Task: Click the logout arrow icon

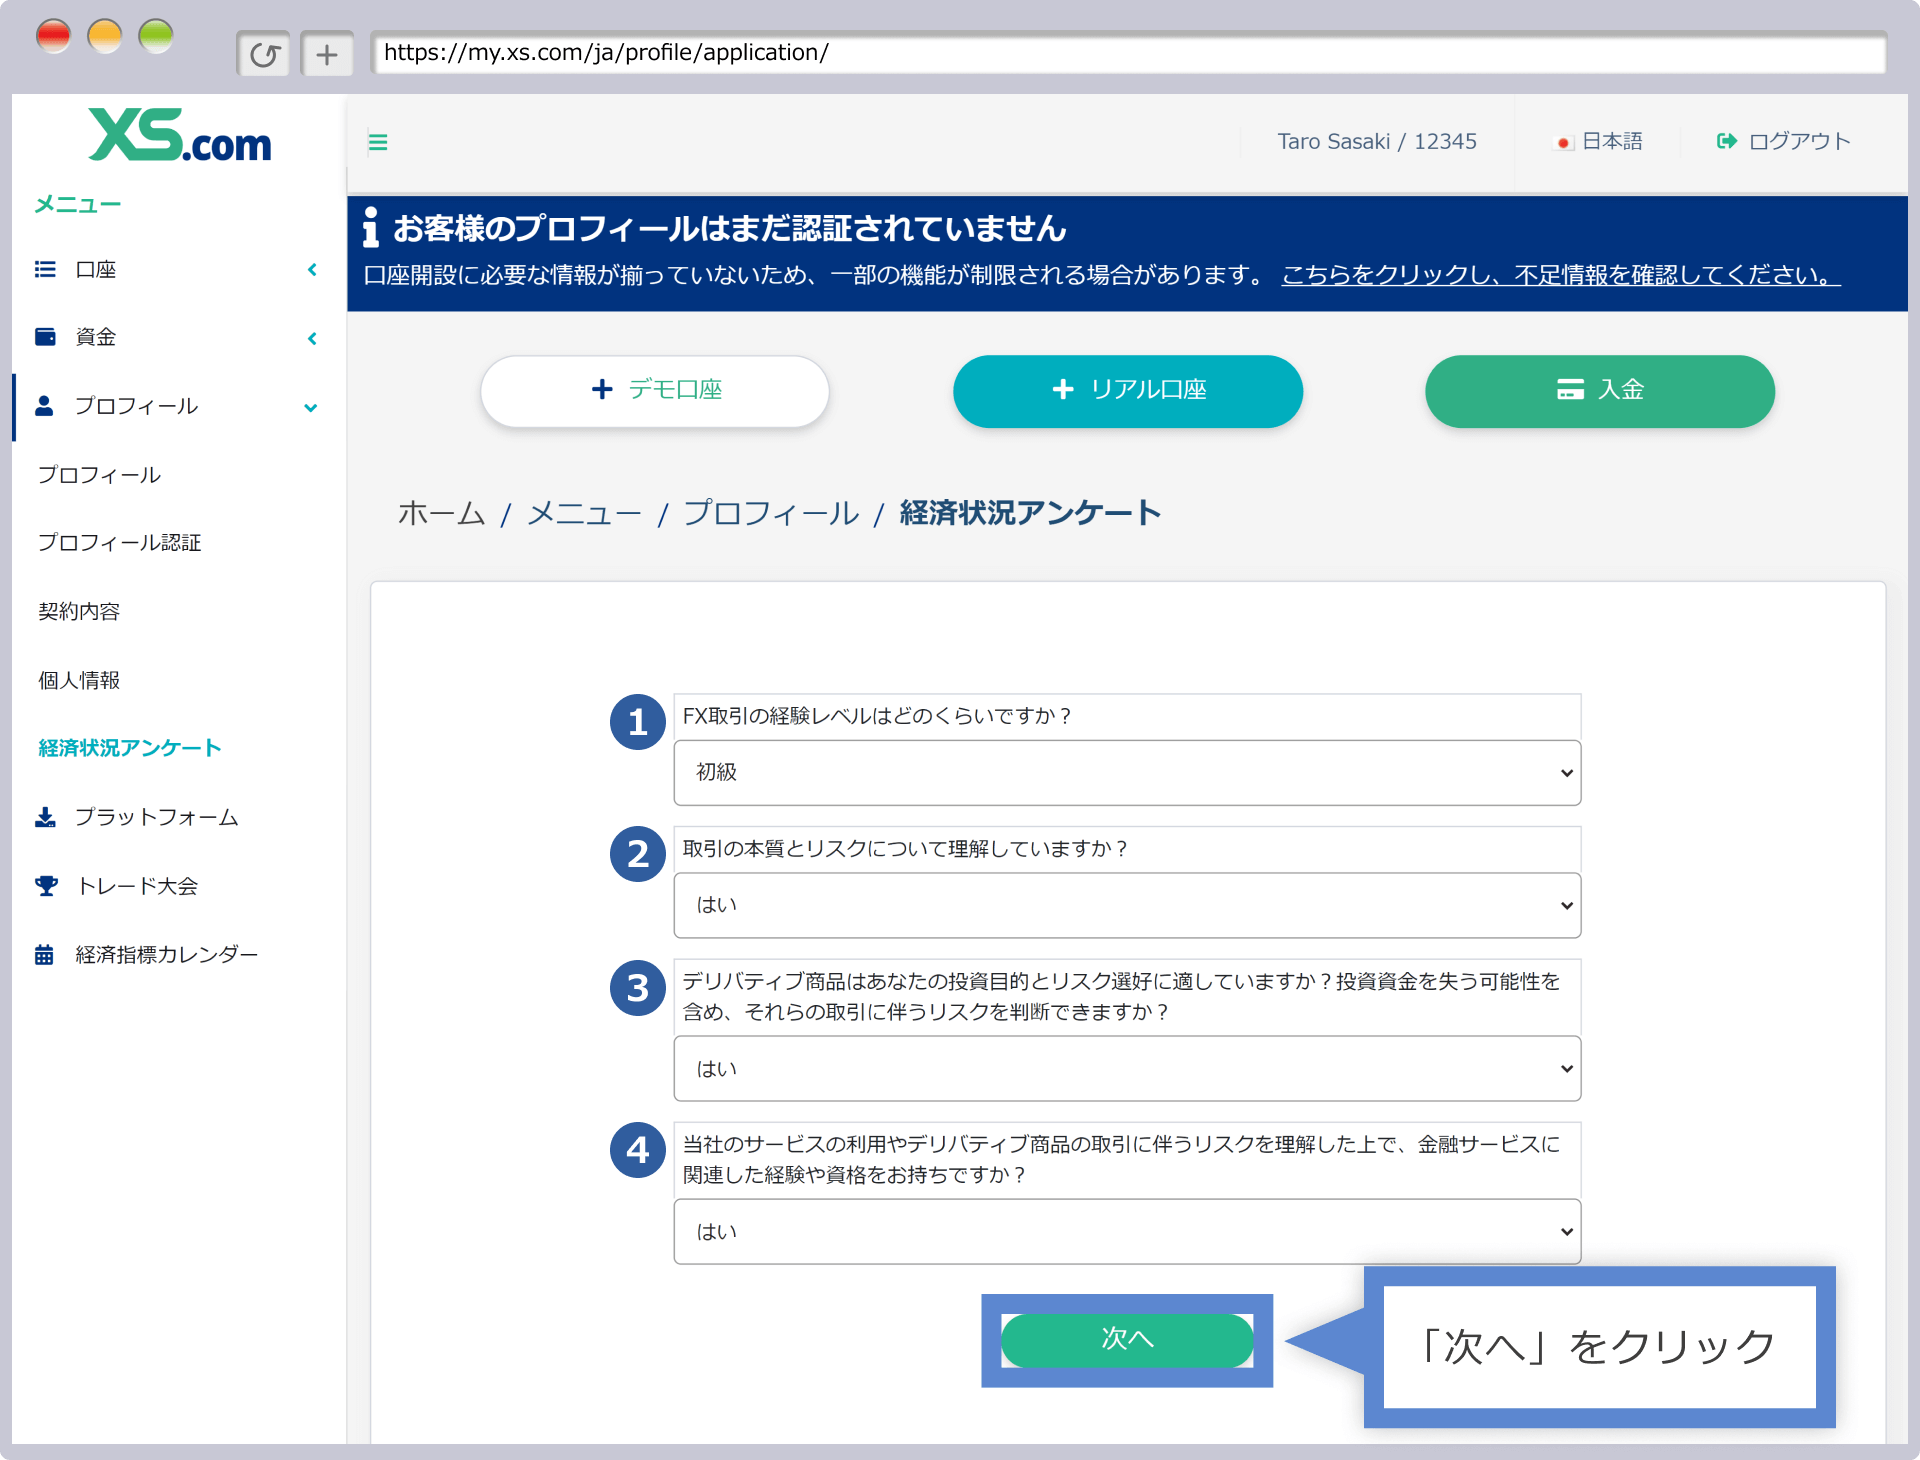Action: pyautogui.click(x=1727, y=141)
